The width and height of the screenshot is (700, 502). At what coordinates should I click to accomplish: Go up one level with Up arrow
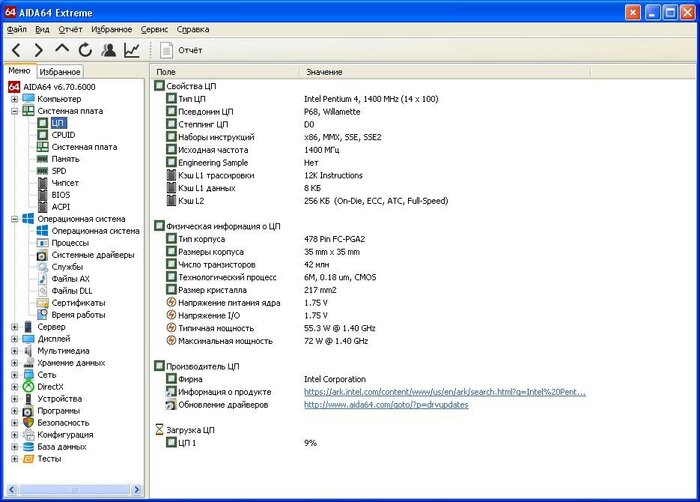tap(62, 50)
